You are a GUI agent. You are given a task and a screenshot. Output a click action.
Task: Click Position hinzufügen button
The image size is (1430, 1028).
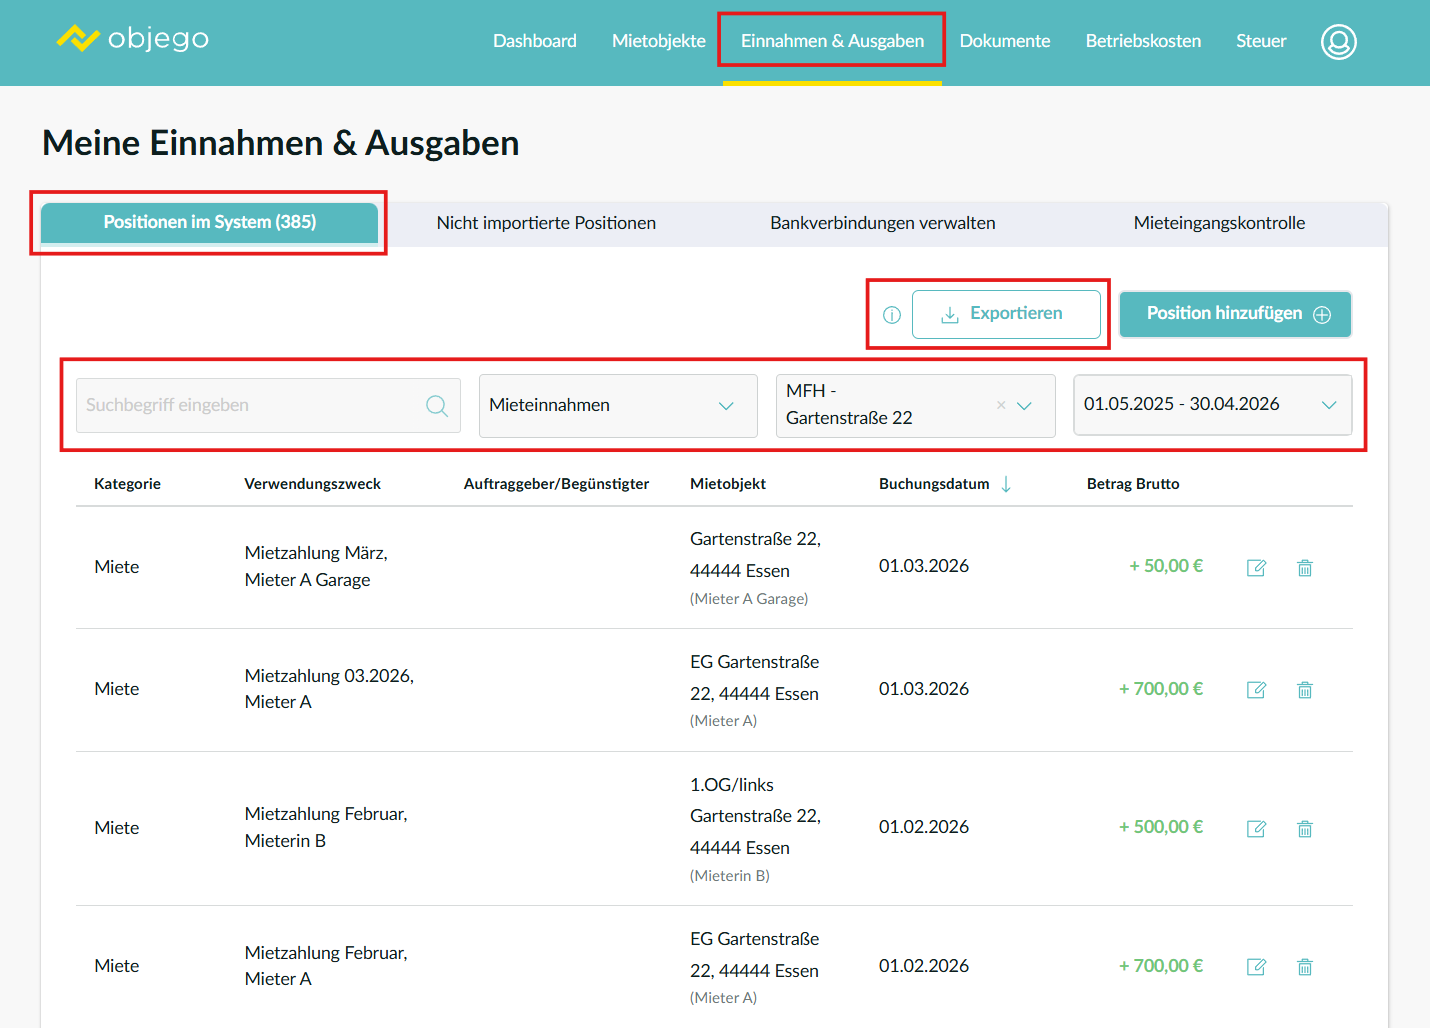click(1236, 314)
